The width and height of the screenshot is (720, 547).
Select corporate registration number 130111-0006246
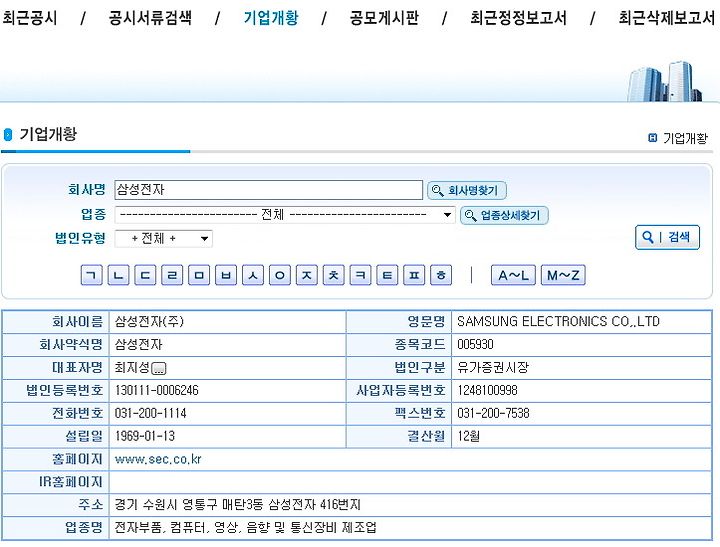point(157,390)
